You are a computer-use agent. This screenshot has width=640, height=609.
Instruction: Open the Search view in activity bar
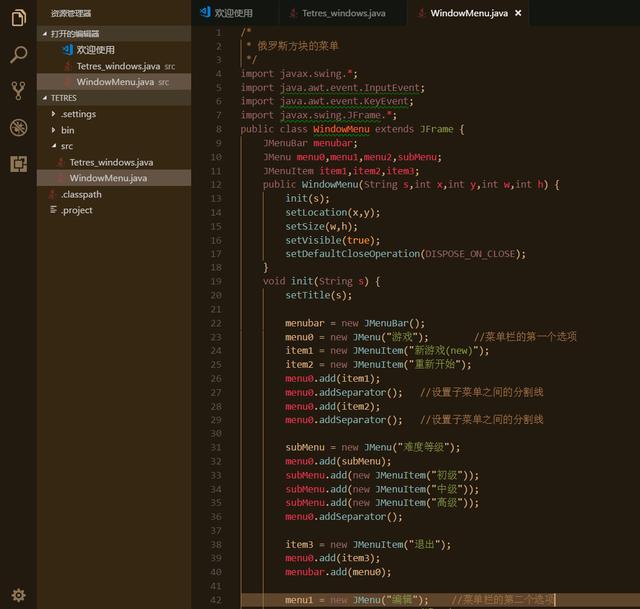18,54
